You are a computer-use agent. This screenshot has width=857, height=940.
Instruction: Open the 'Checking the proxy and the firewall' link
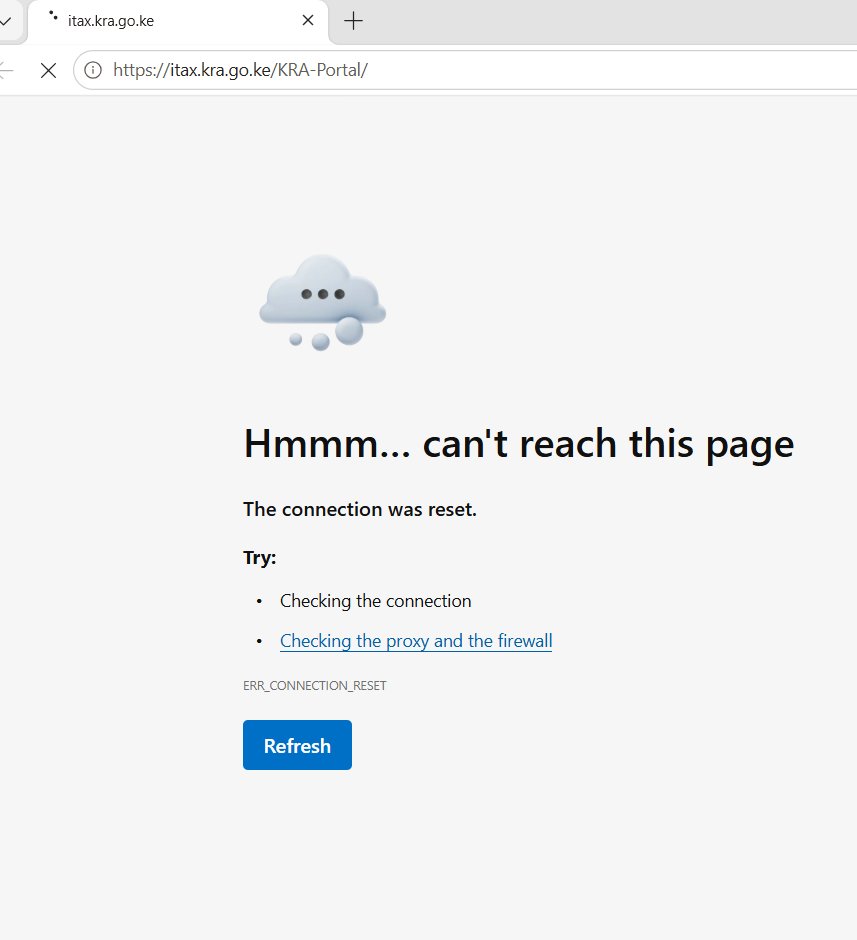click(416, 641)
